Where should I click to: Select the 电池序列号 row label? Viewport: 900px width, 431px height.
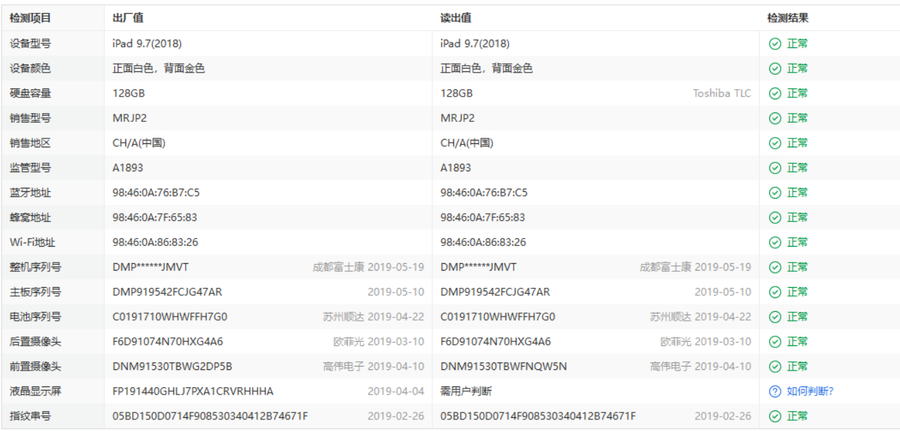tap(36, 317)
